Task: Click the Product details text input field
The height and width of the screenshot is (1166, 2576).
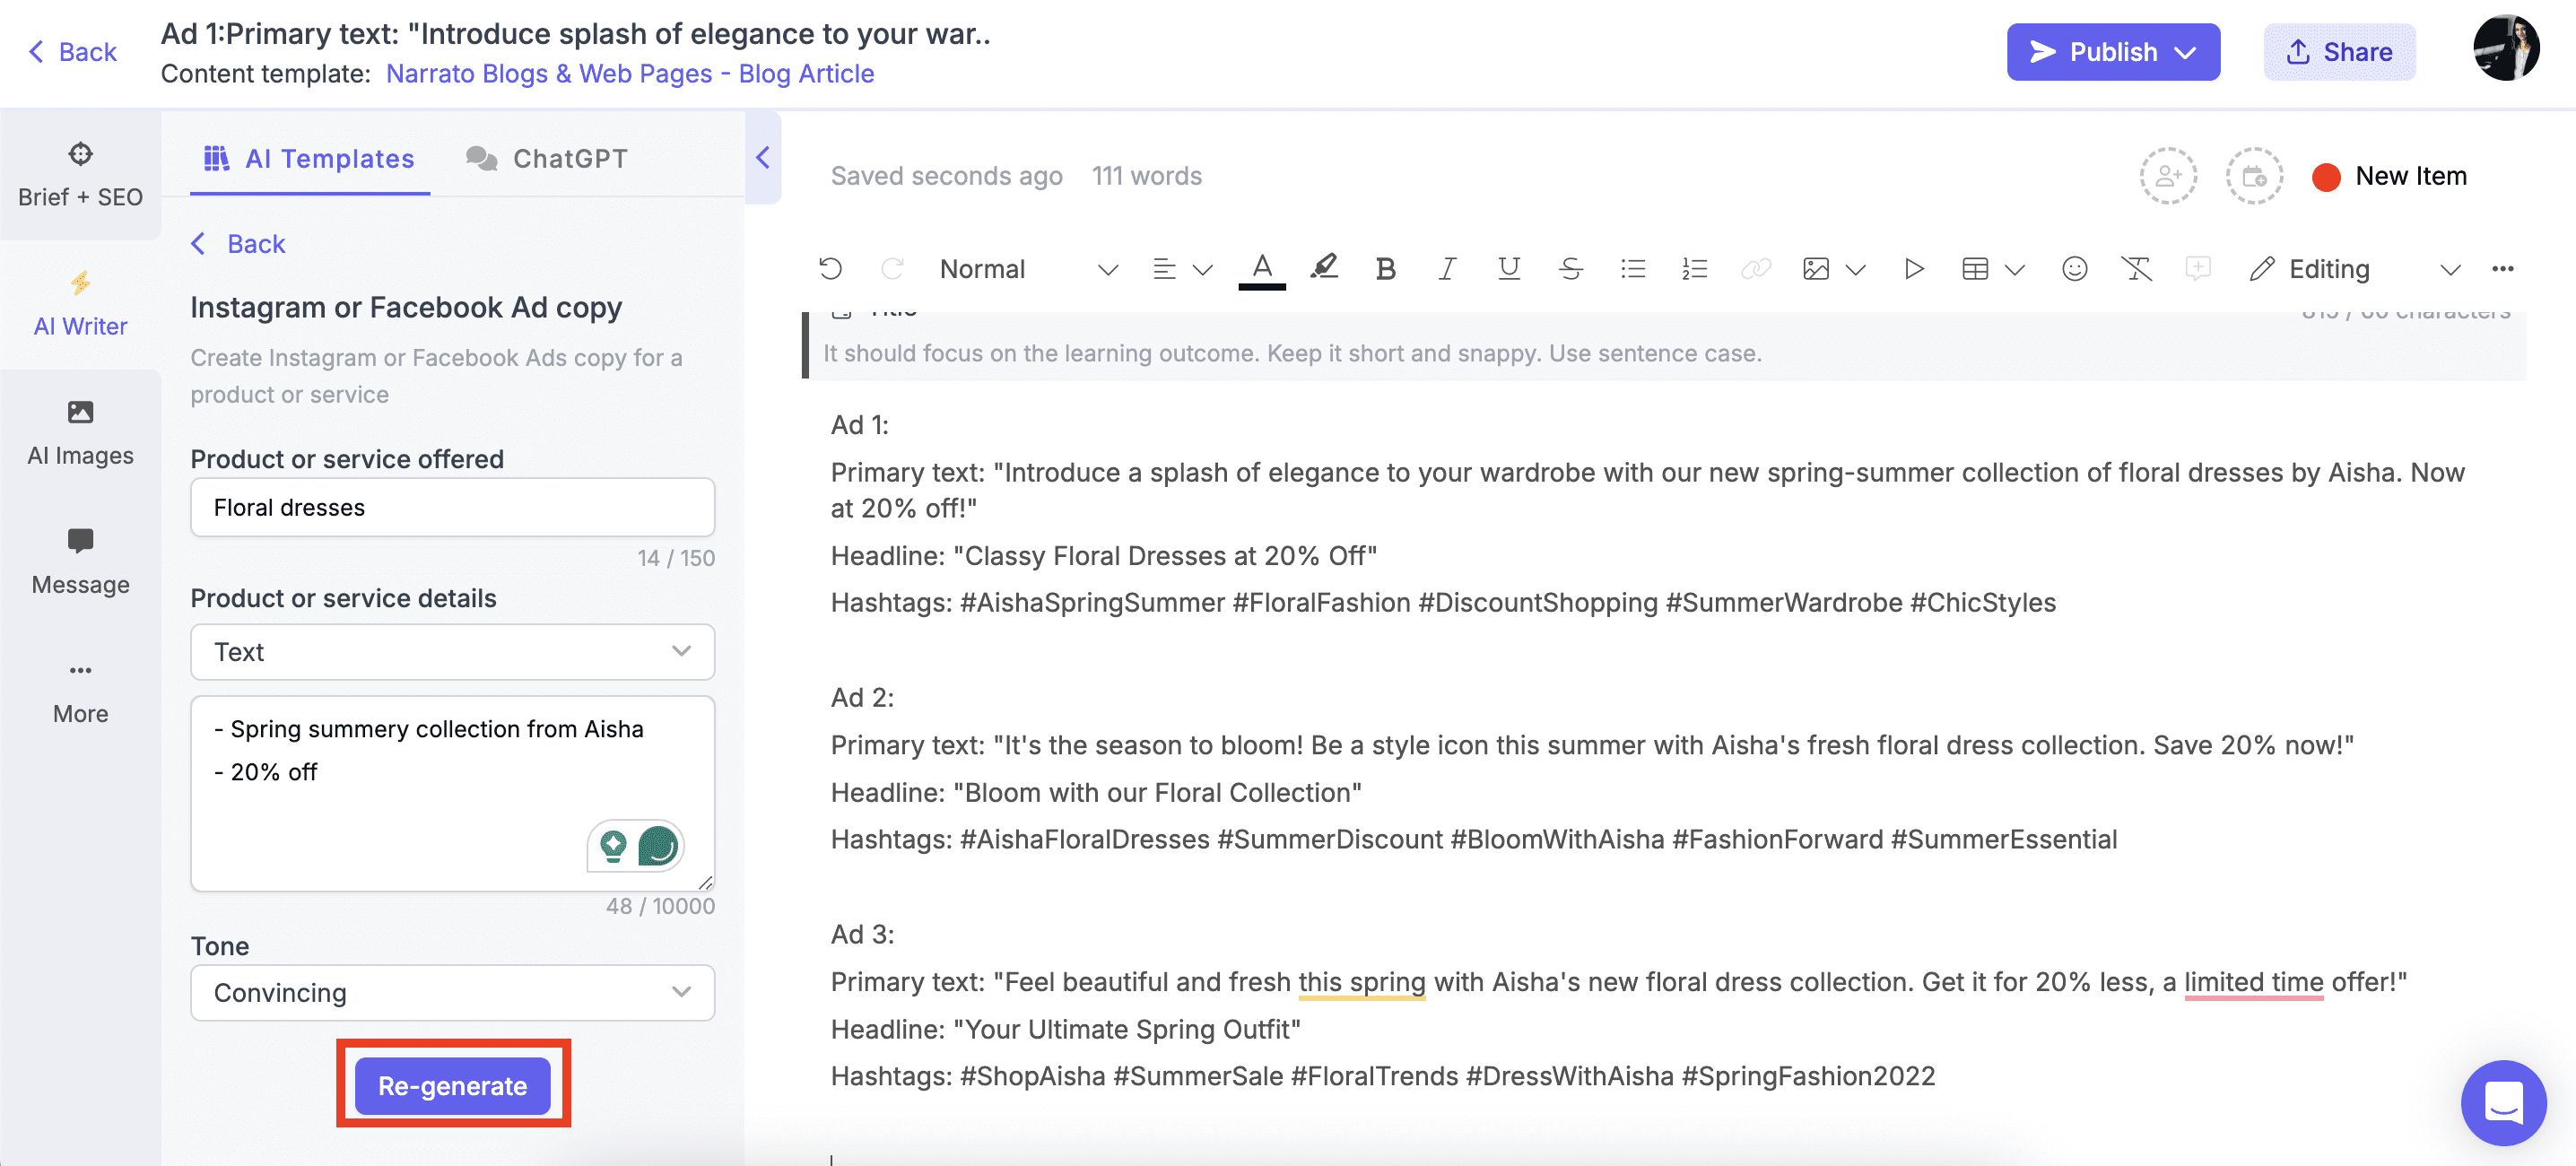Action: [452, 793]
